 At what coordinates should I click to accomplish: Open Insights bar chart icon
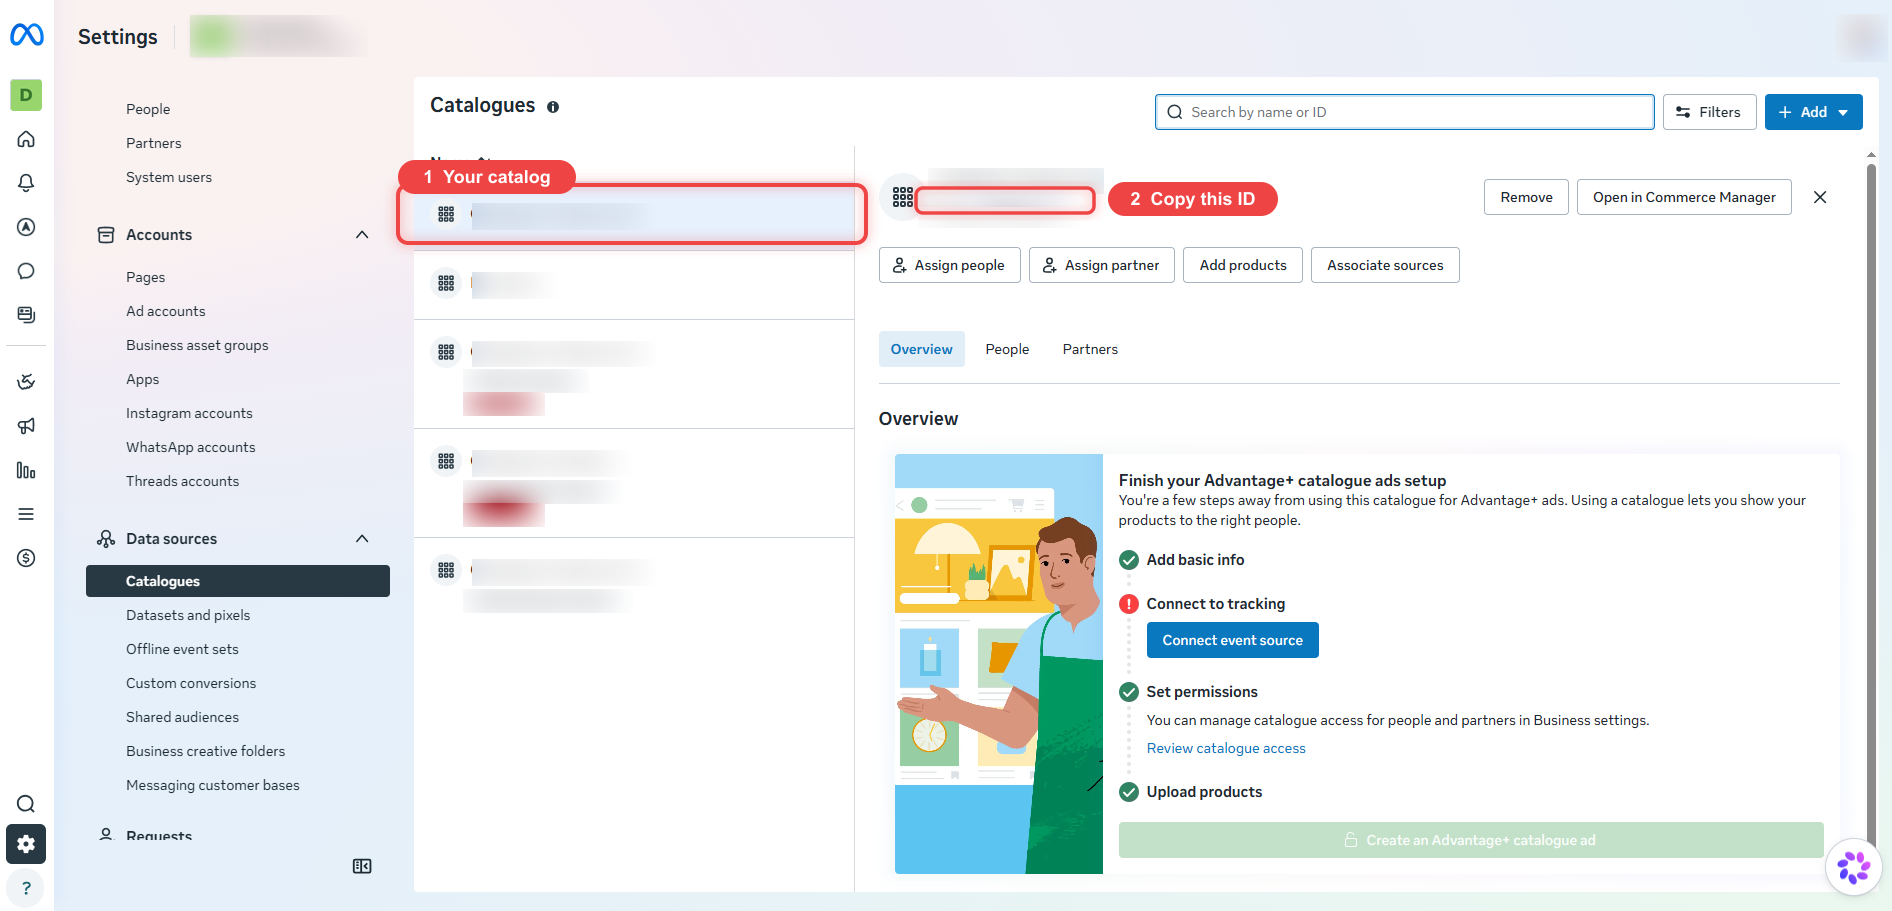[26, 470]
